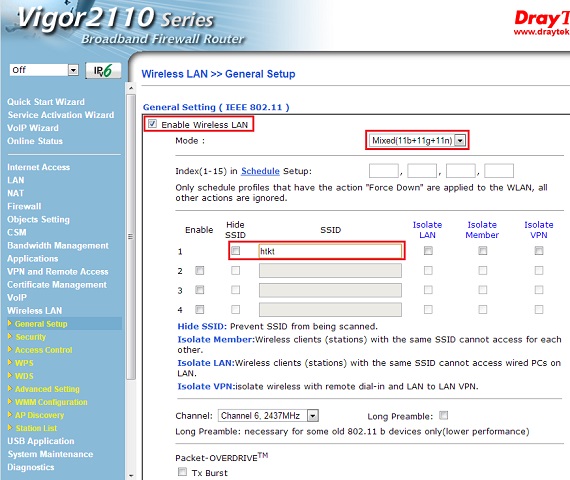Open System Maintenance menu
Image resolution: width=570 pixels, height=480 pixels.
click(x=51, y=454)
